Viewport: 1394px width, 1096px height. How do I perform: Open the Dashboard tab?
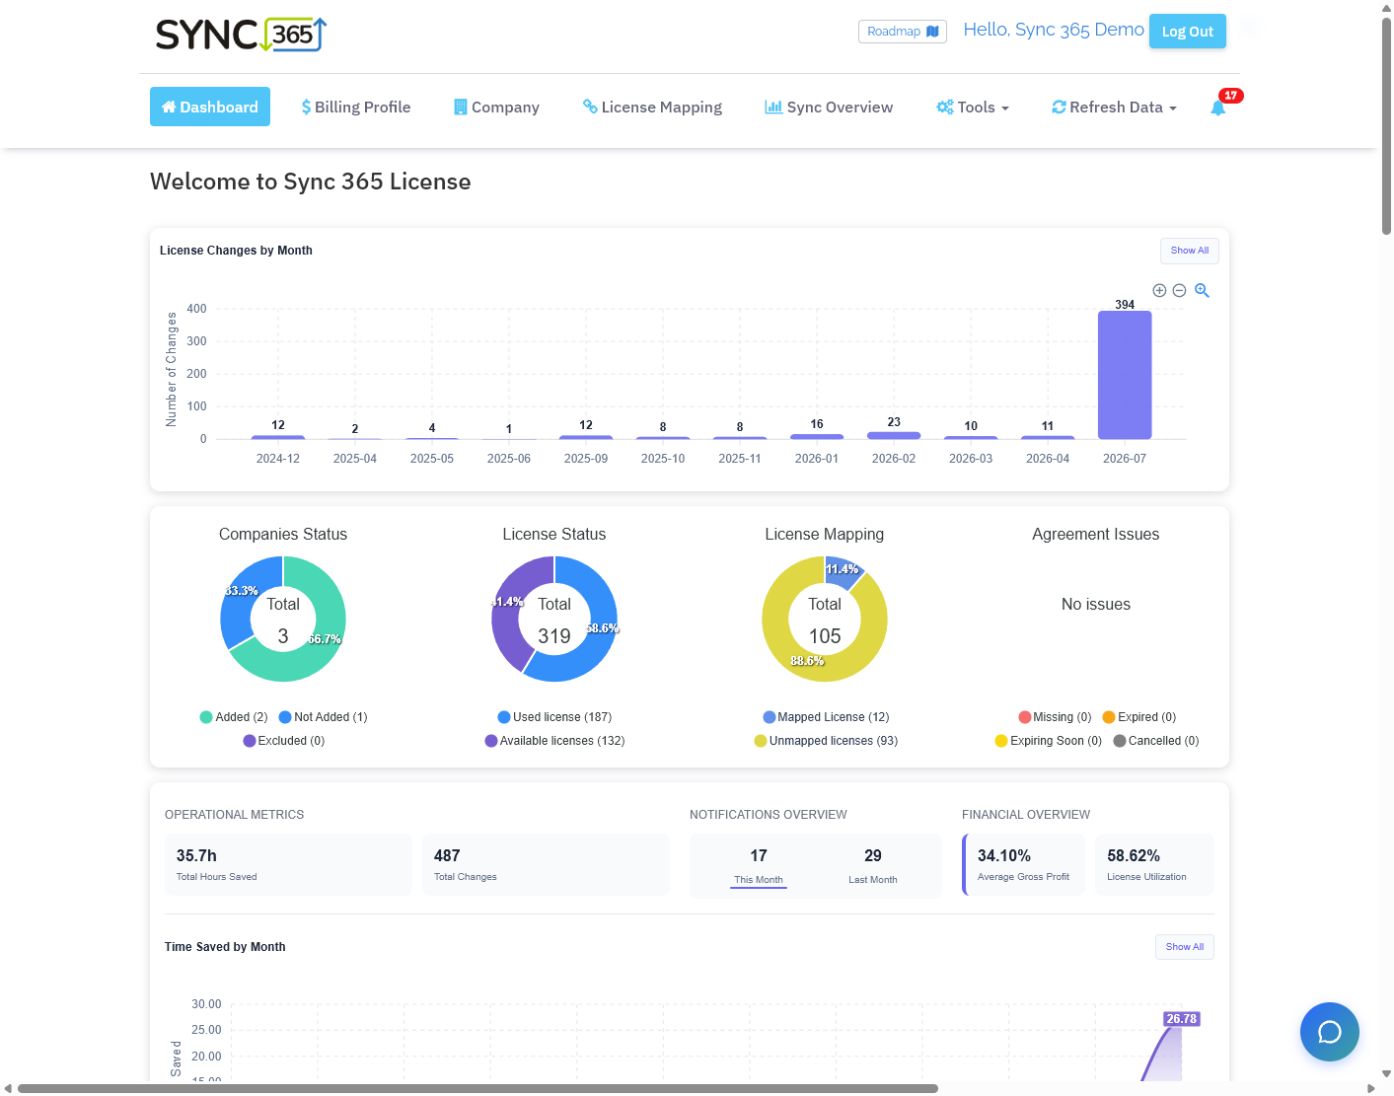point(210,107)
